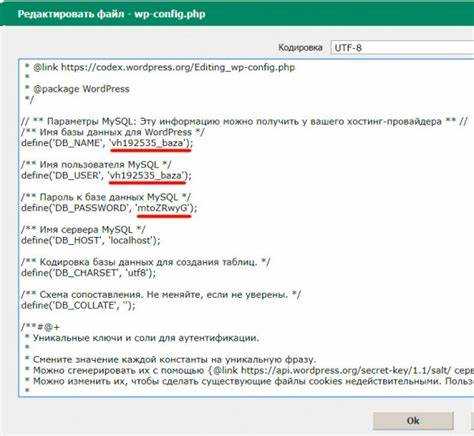Screen dimensions: 474x436
Task: Click the 'Схема сопоставления' comment line
Action: point(161,295)
